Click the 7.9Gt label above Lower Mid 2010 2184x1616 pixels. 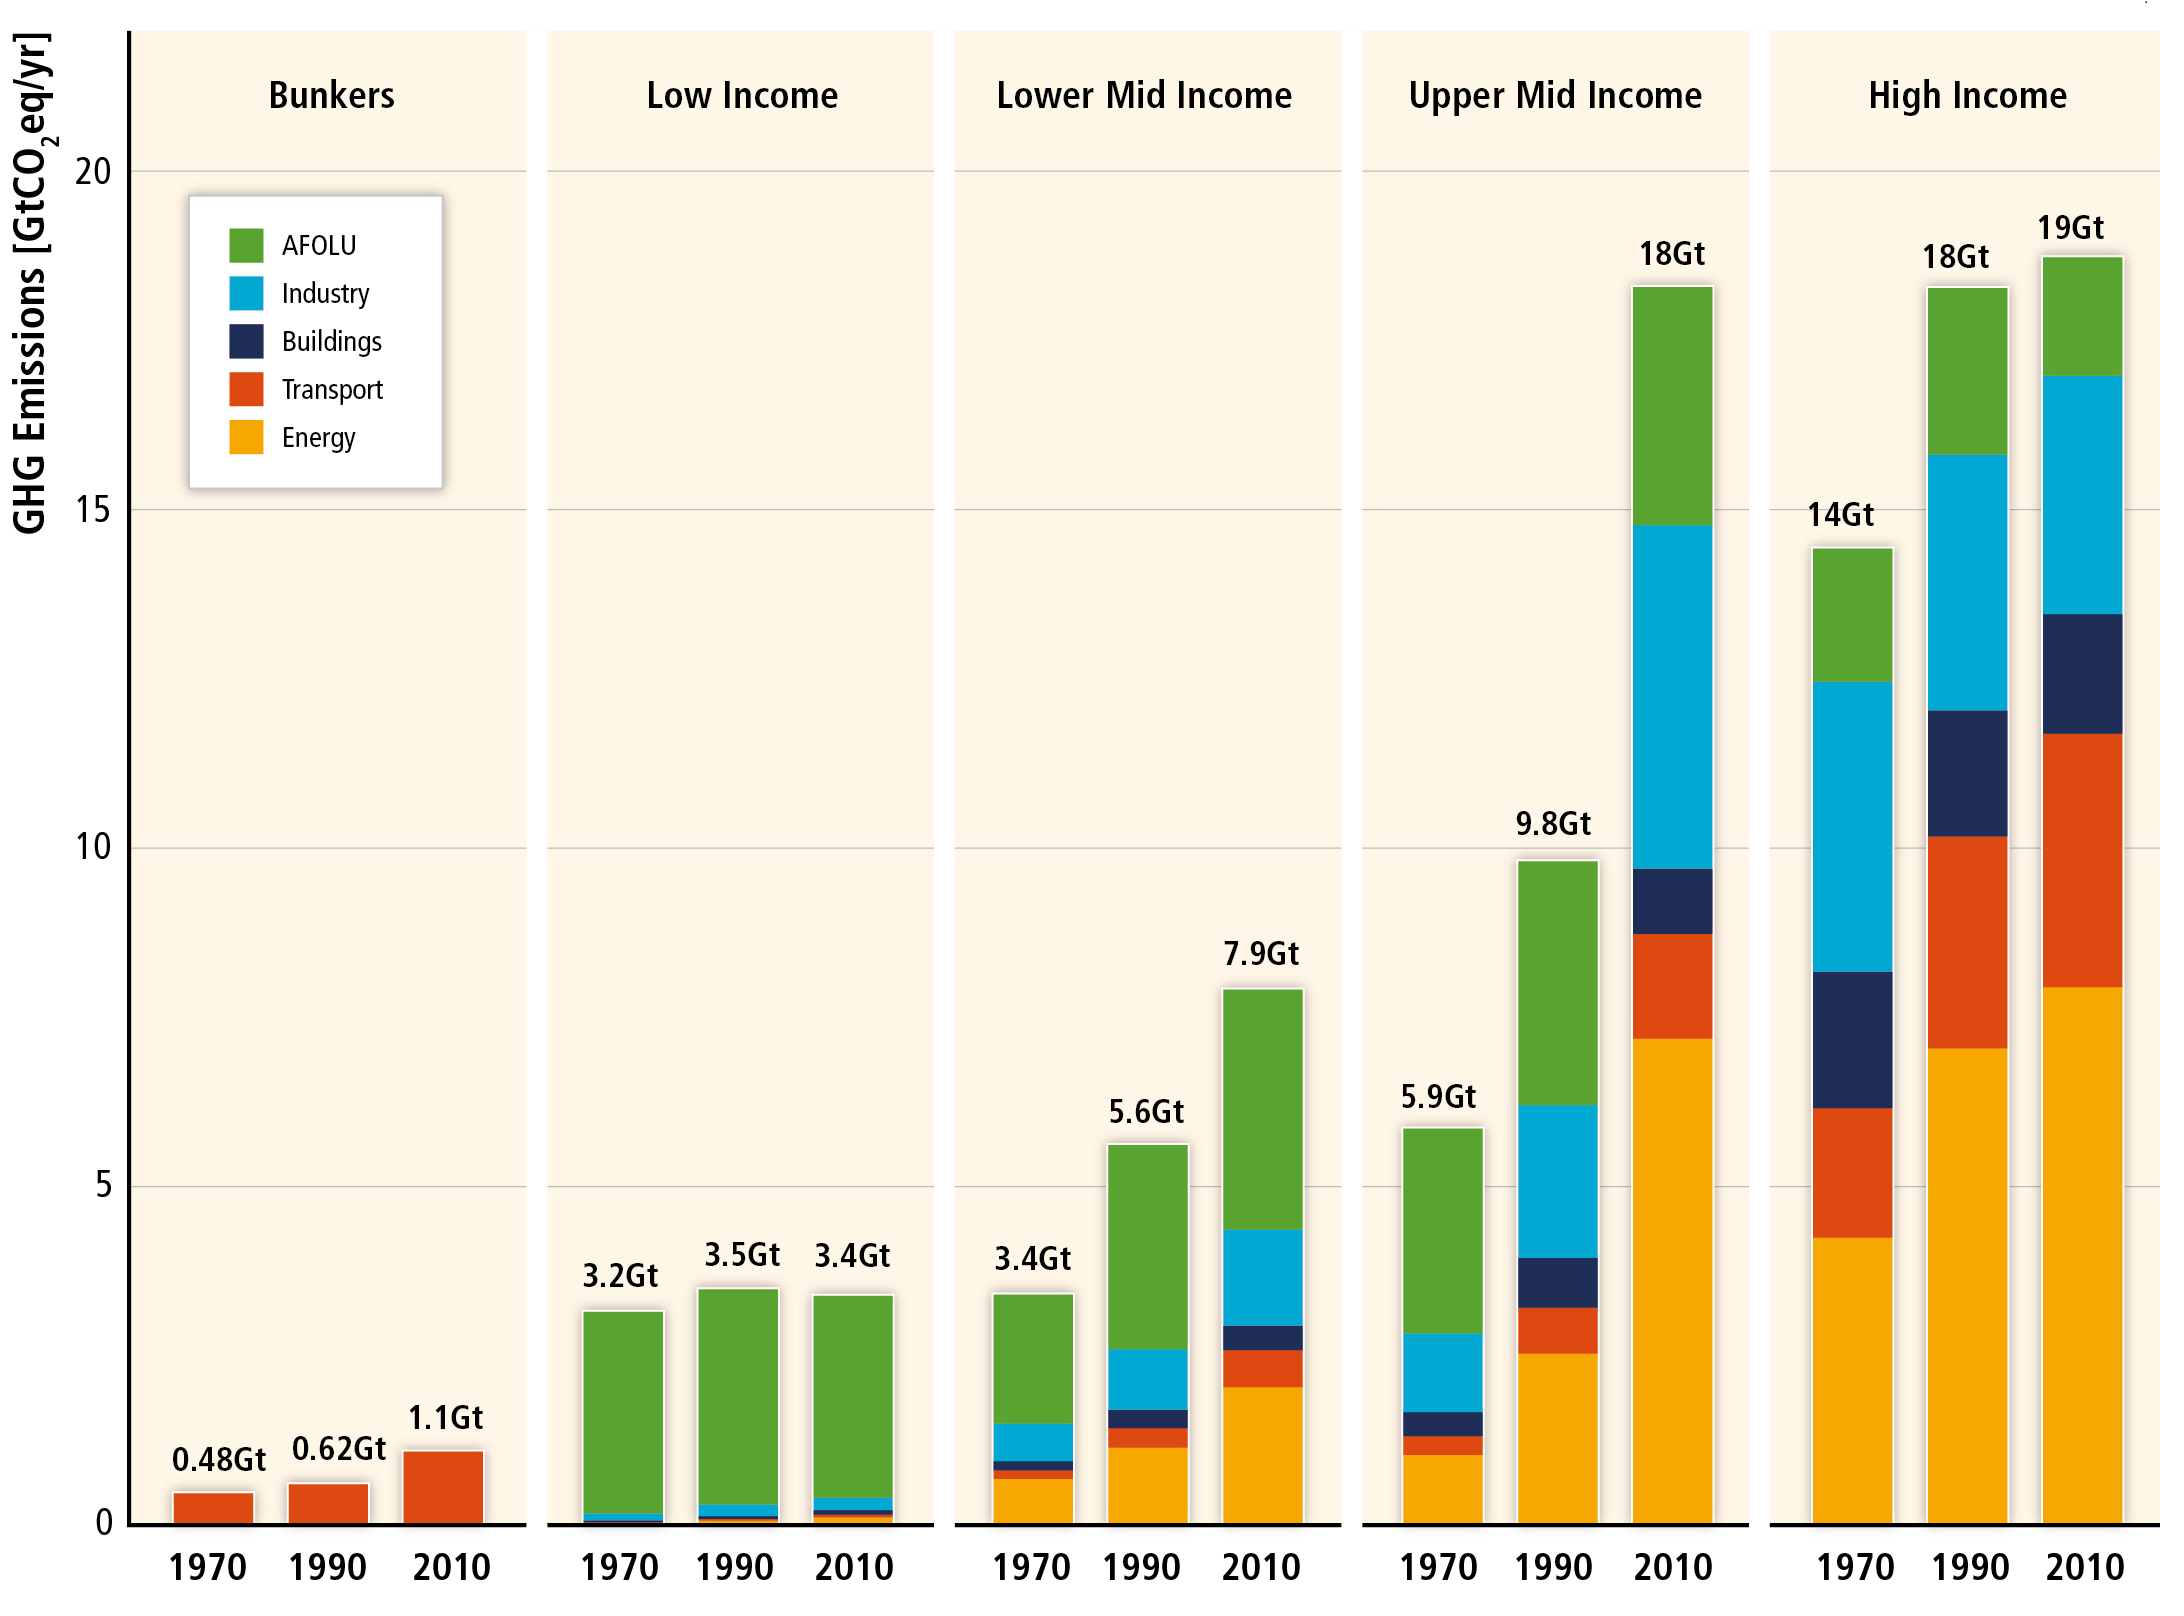pyautogui.click(x=1261, y=953)
